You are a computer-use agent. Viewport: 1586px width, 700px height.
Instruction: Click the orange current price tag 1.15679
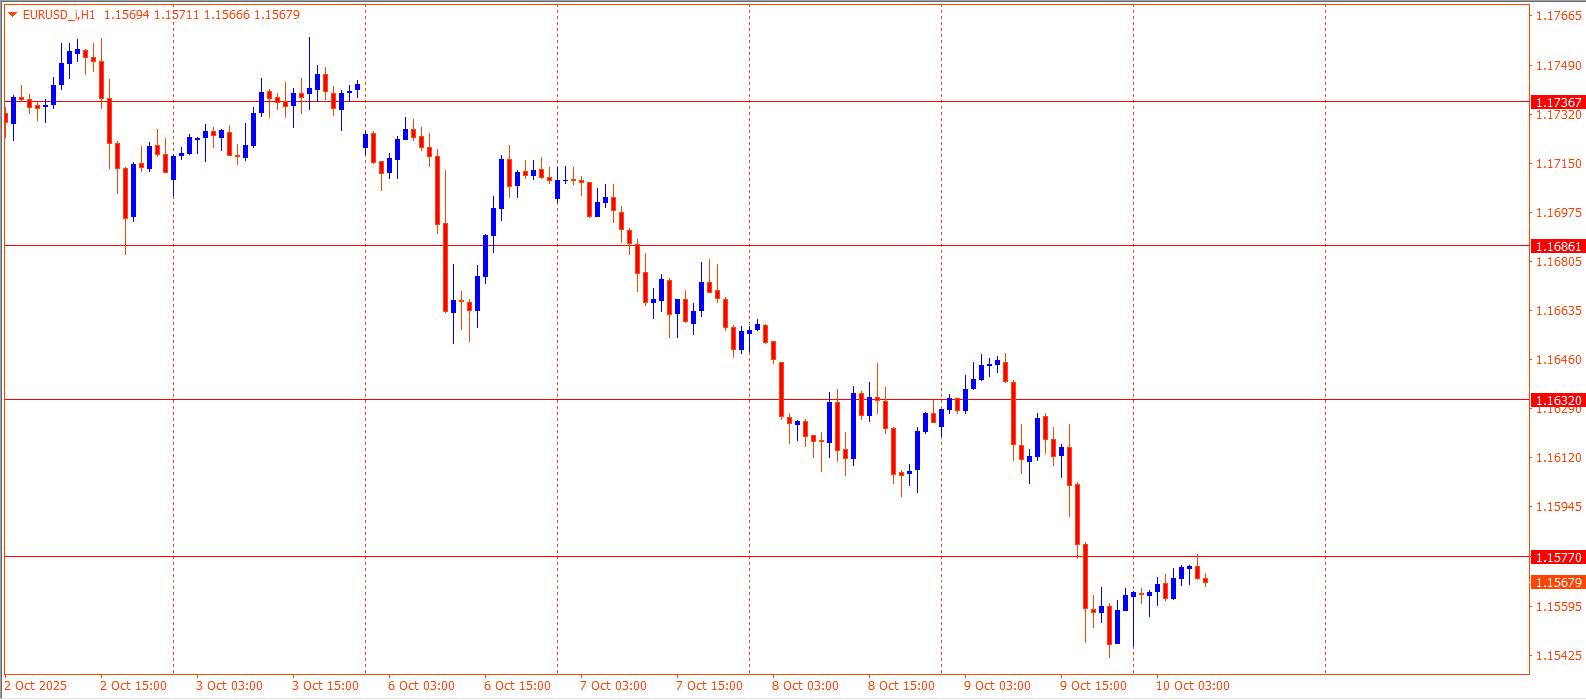point(1558,582)
